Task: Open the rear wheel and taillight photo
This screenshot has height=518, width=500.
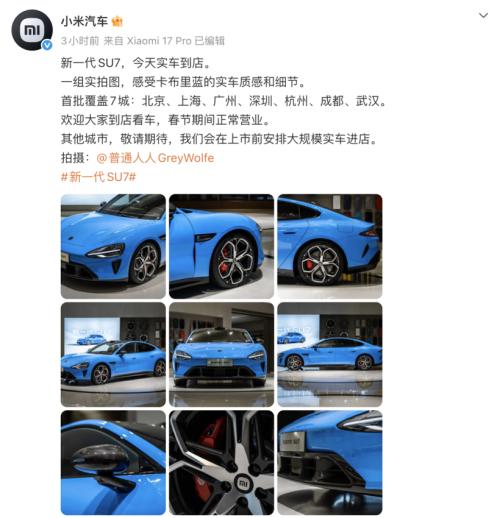Action: tap(330, 246)
